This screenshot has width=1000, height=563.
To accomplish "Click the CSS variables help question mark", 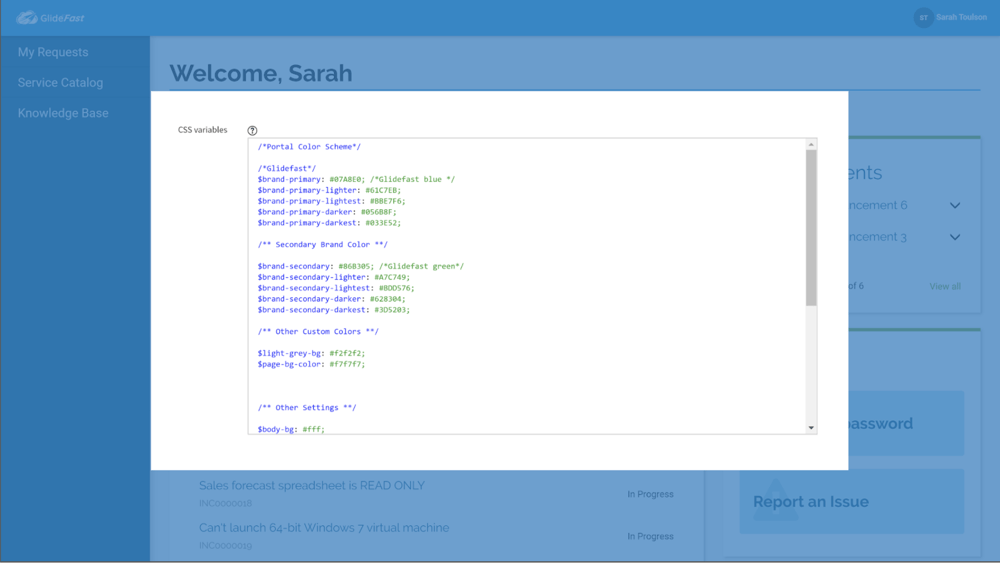I will tap(252, 131).
